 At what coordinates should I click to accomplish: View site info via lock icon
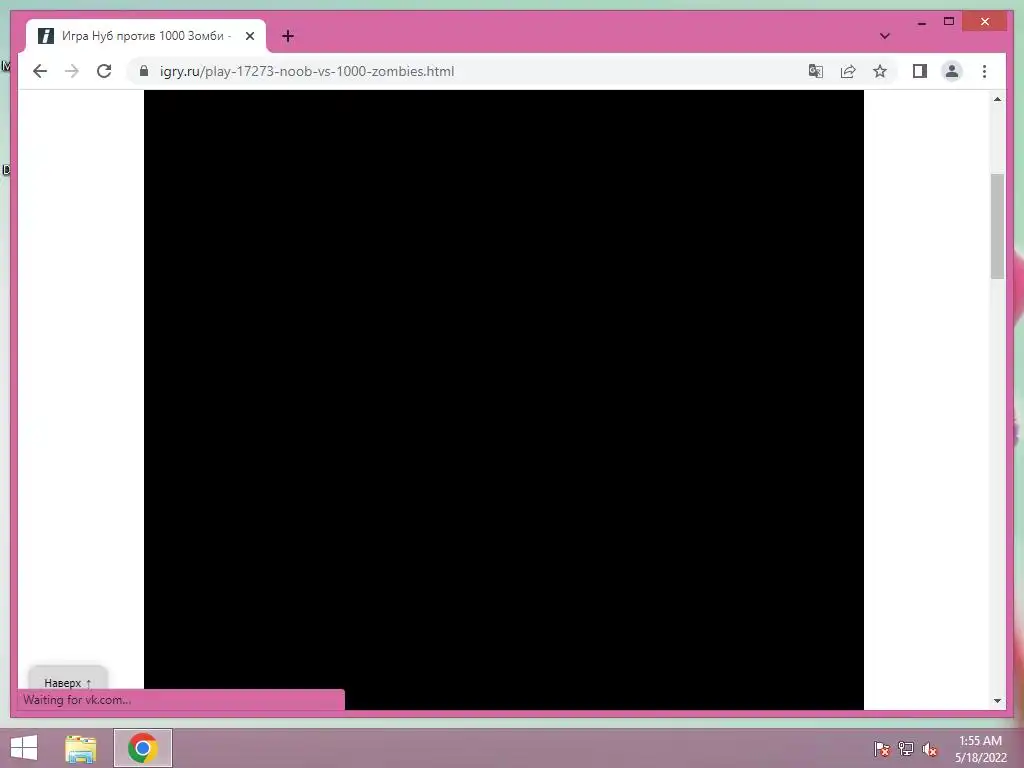coord(144,71)
